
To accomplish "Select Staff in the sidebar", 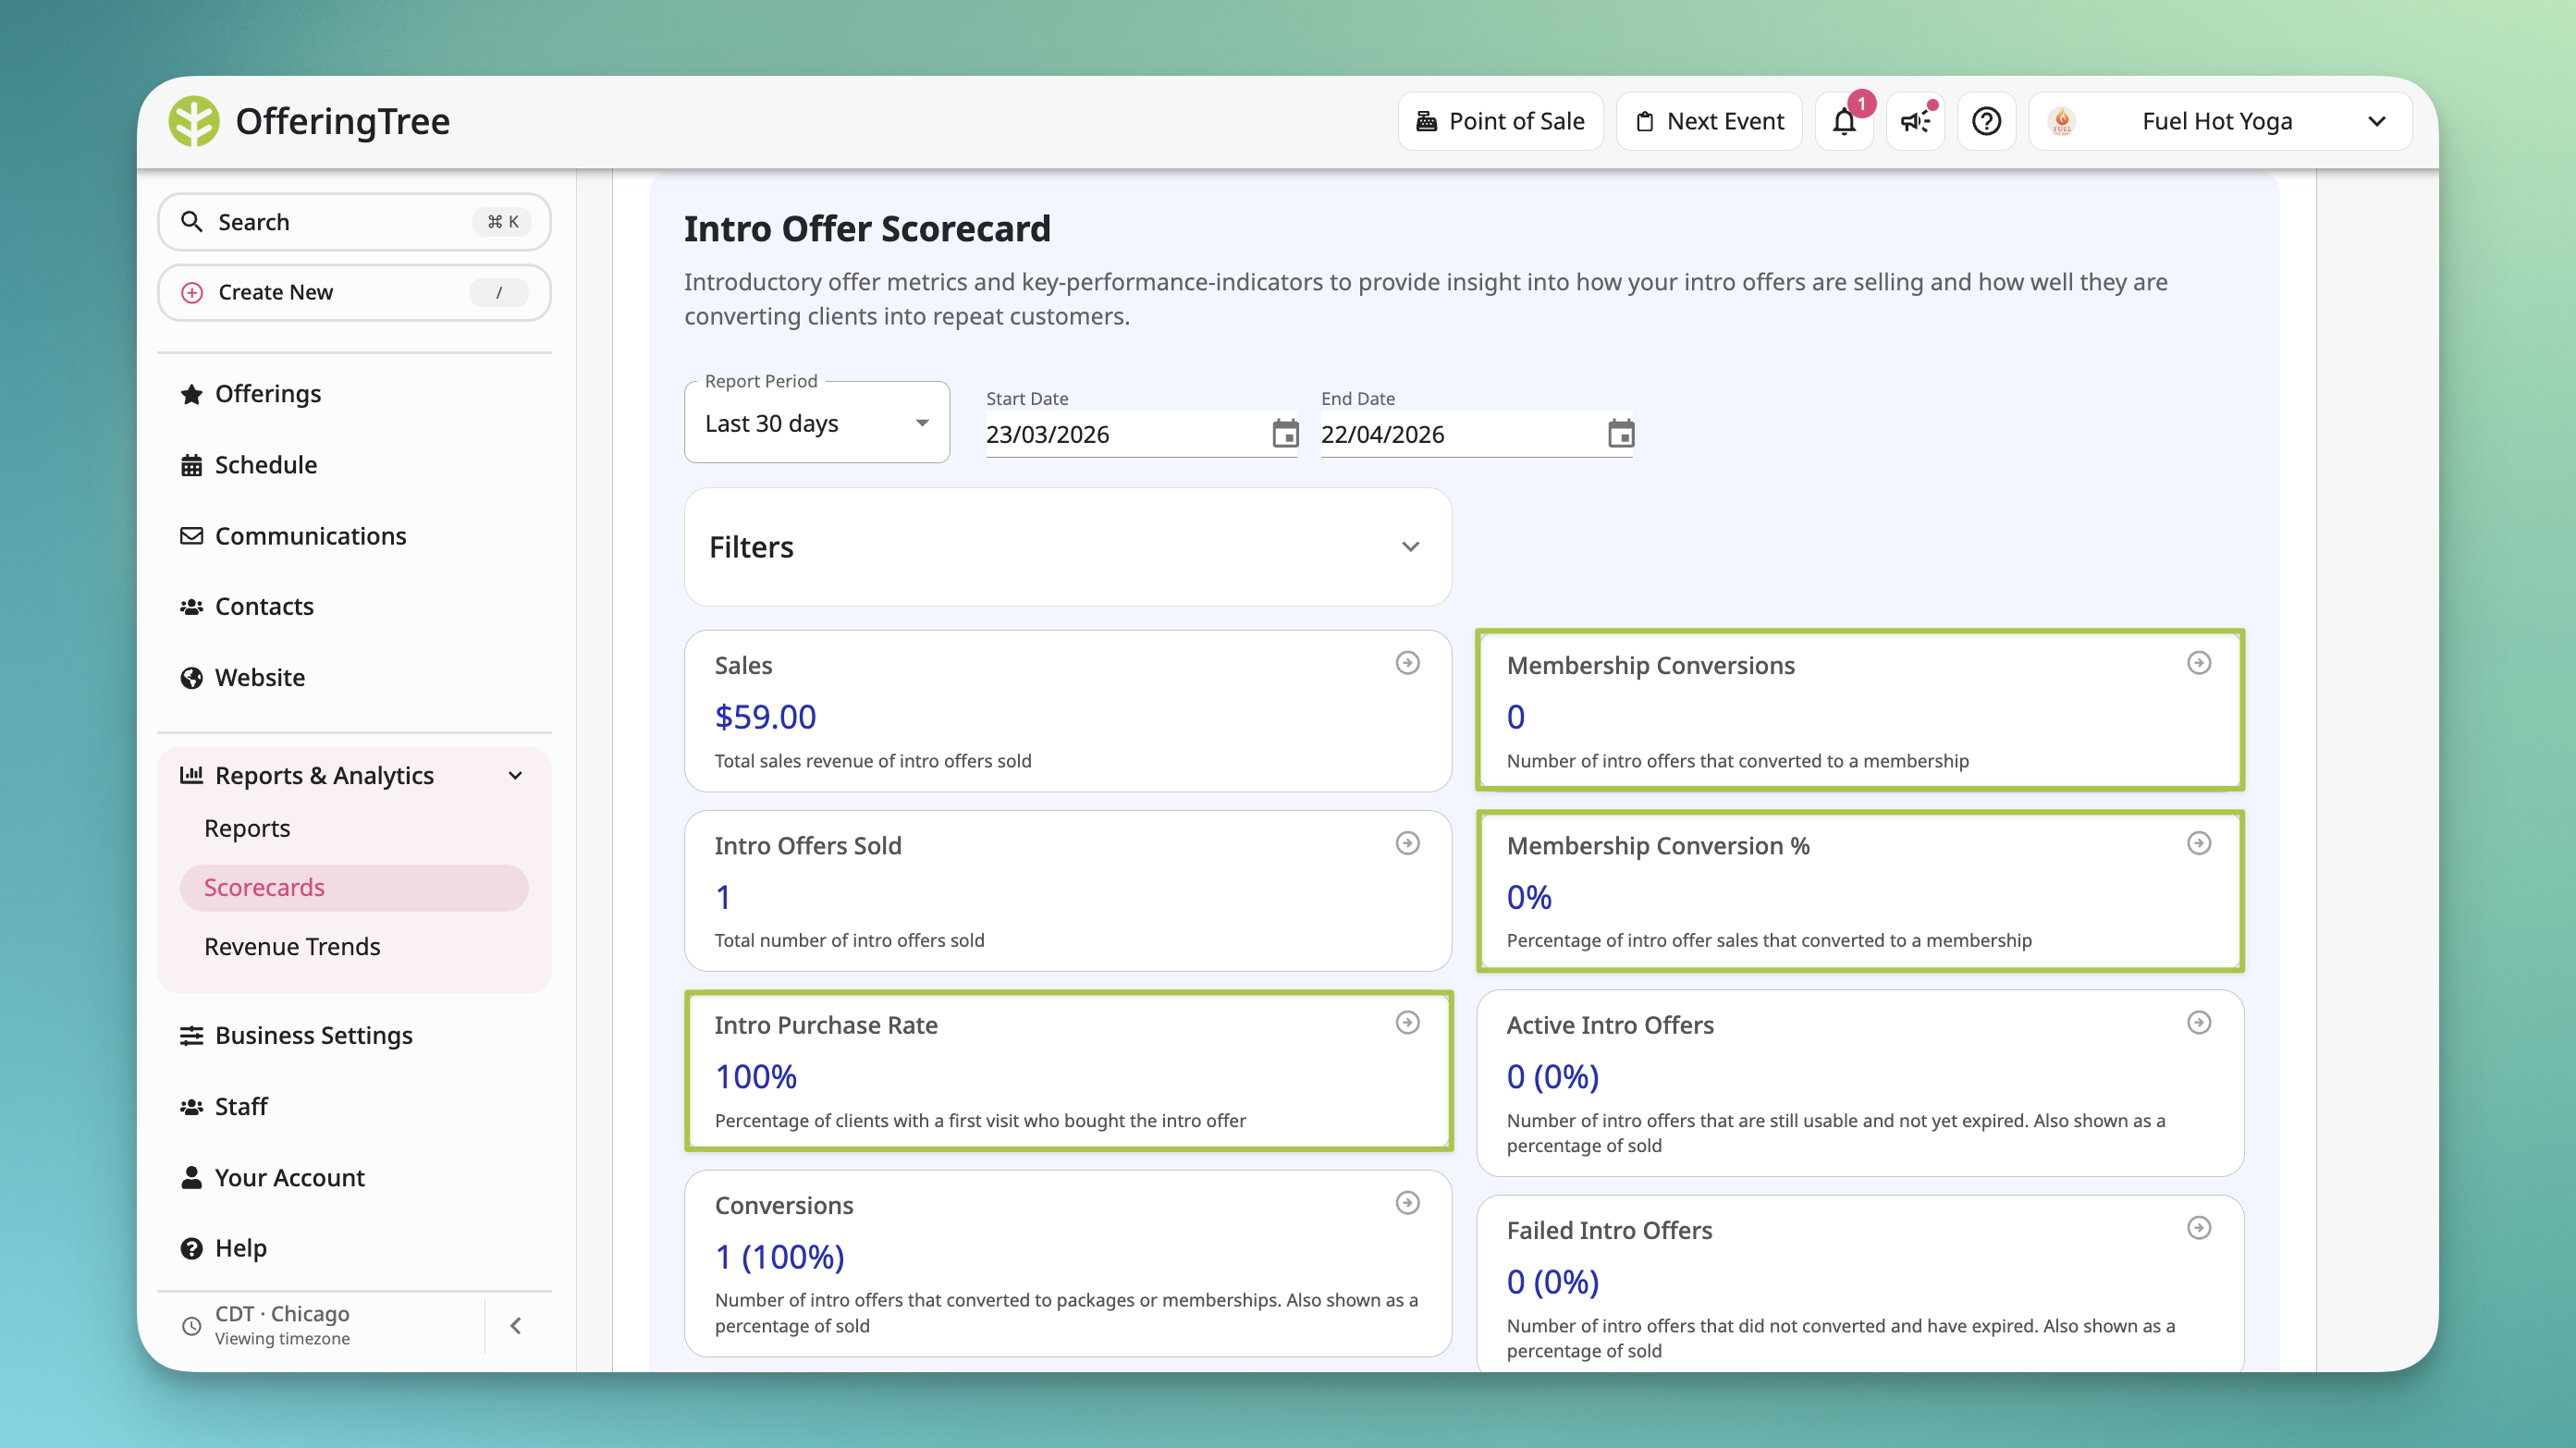I will pos(241,1107).
